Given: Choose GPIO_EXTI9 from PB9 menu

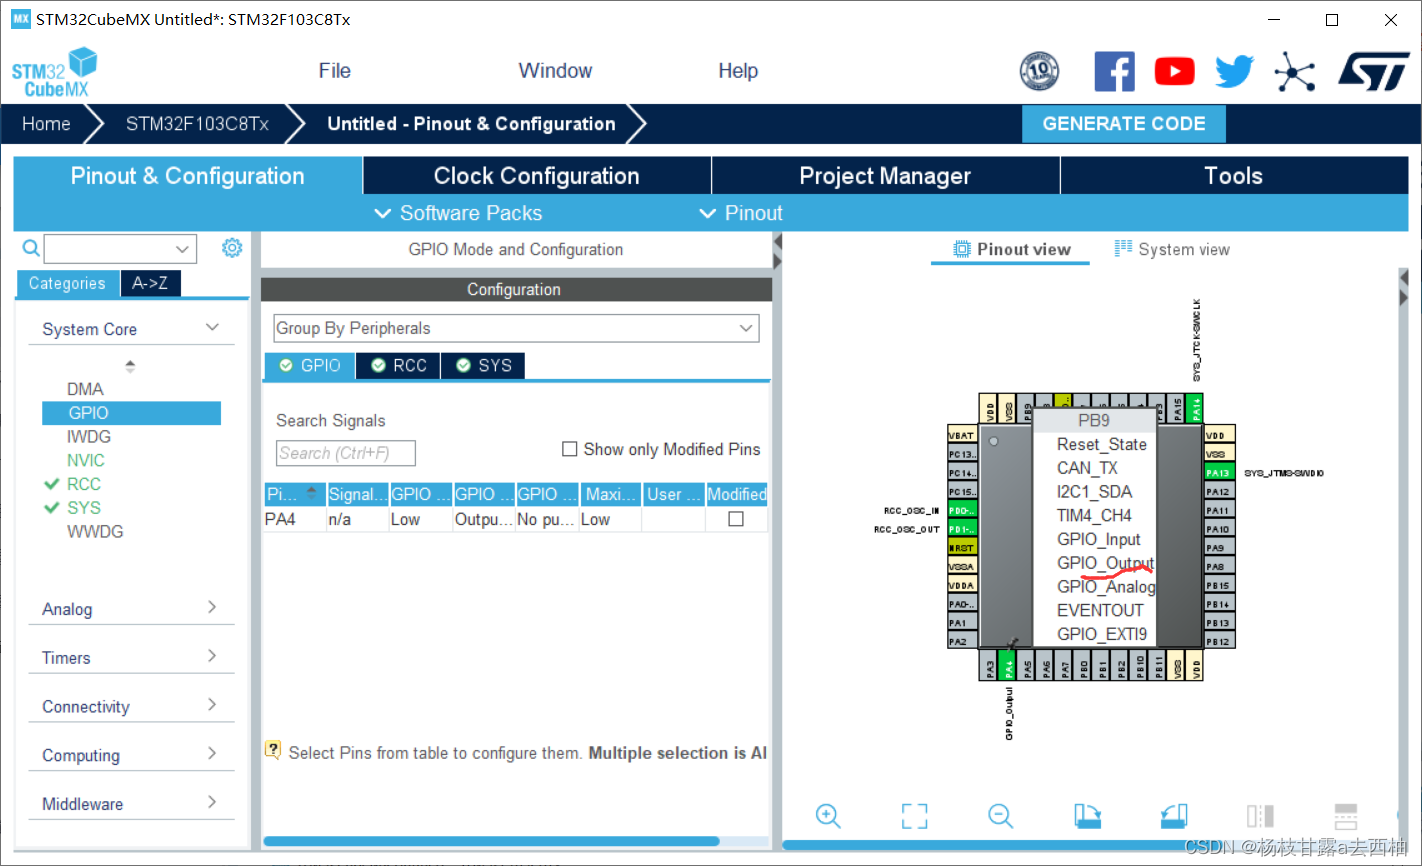Looking at the screenshot, I should [x=1101, y=634].
